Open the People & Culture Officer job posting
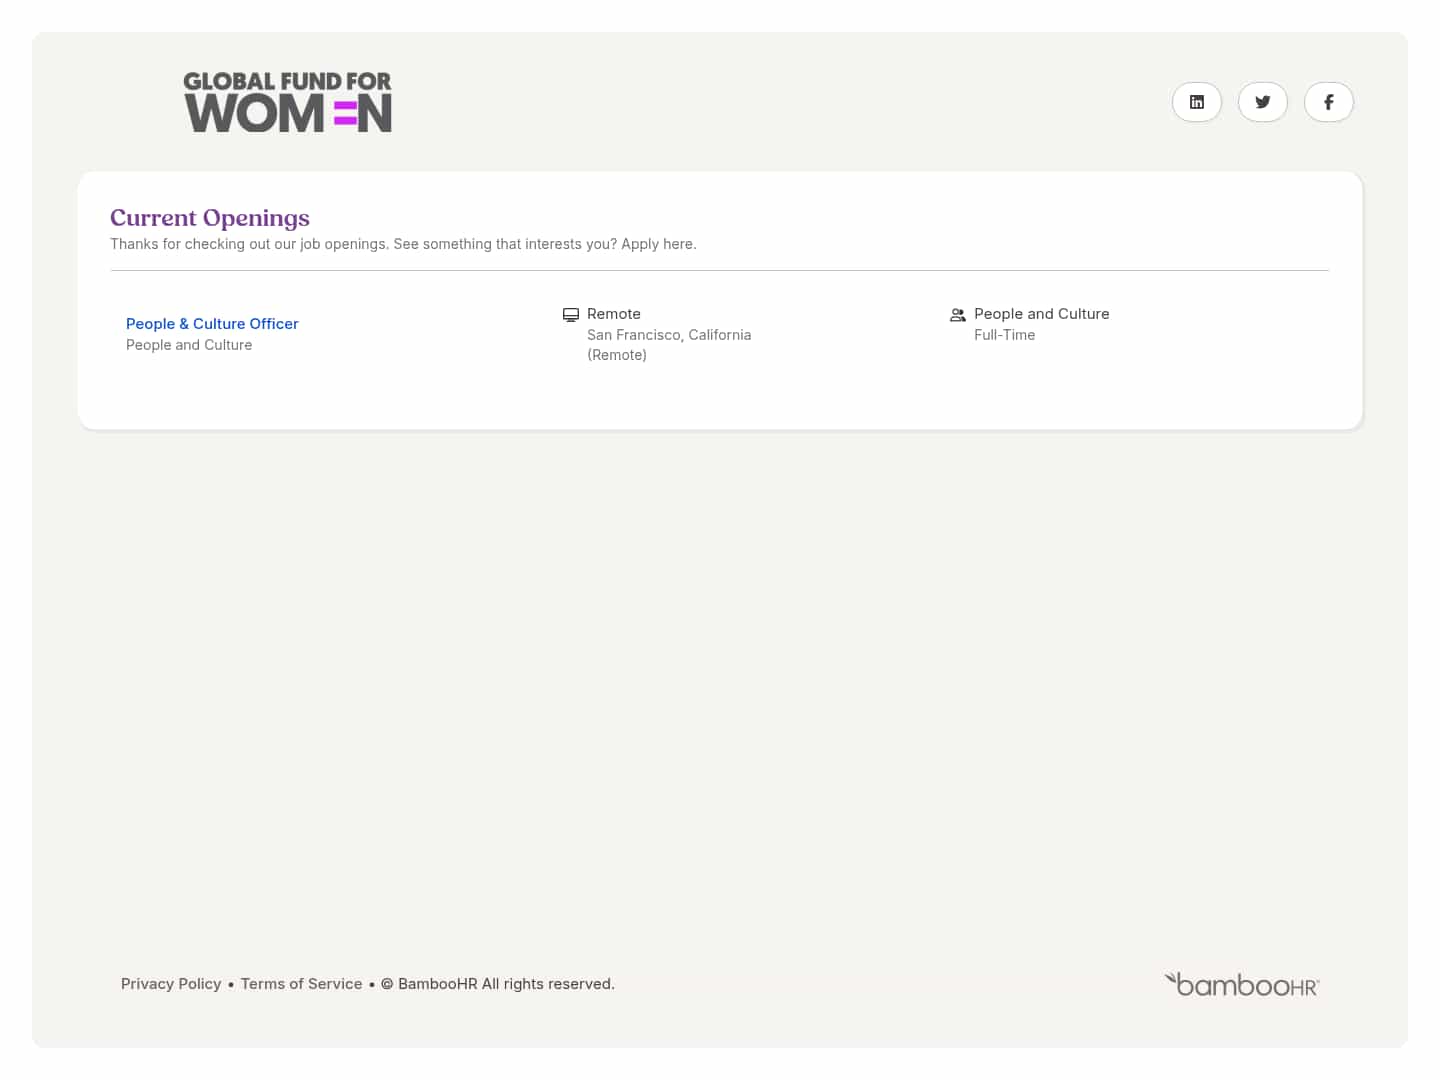 [x=212, y=323]
